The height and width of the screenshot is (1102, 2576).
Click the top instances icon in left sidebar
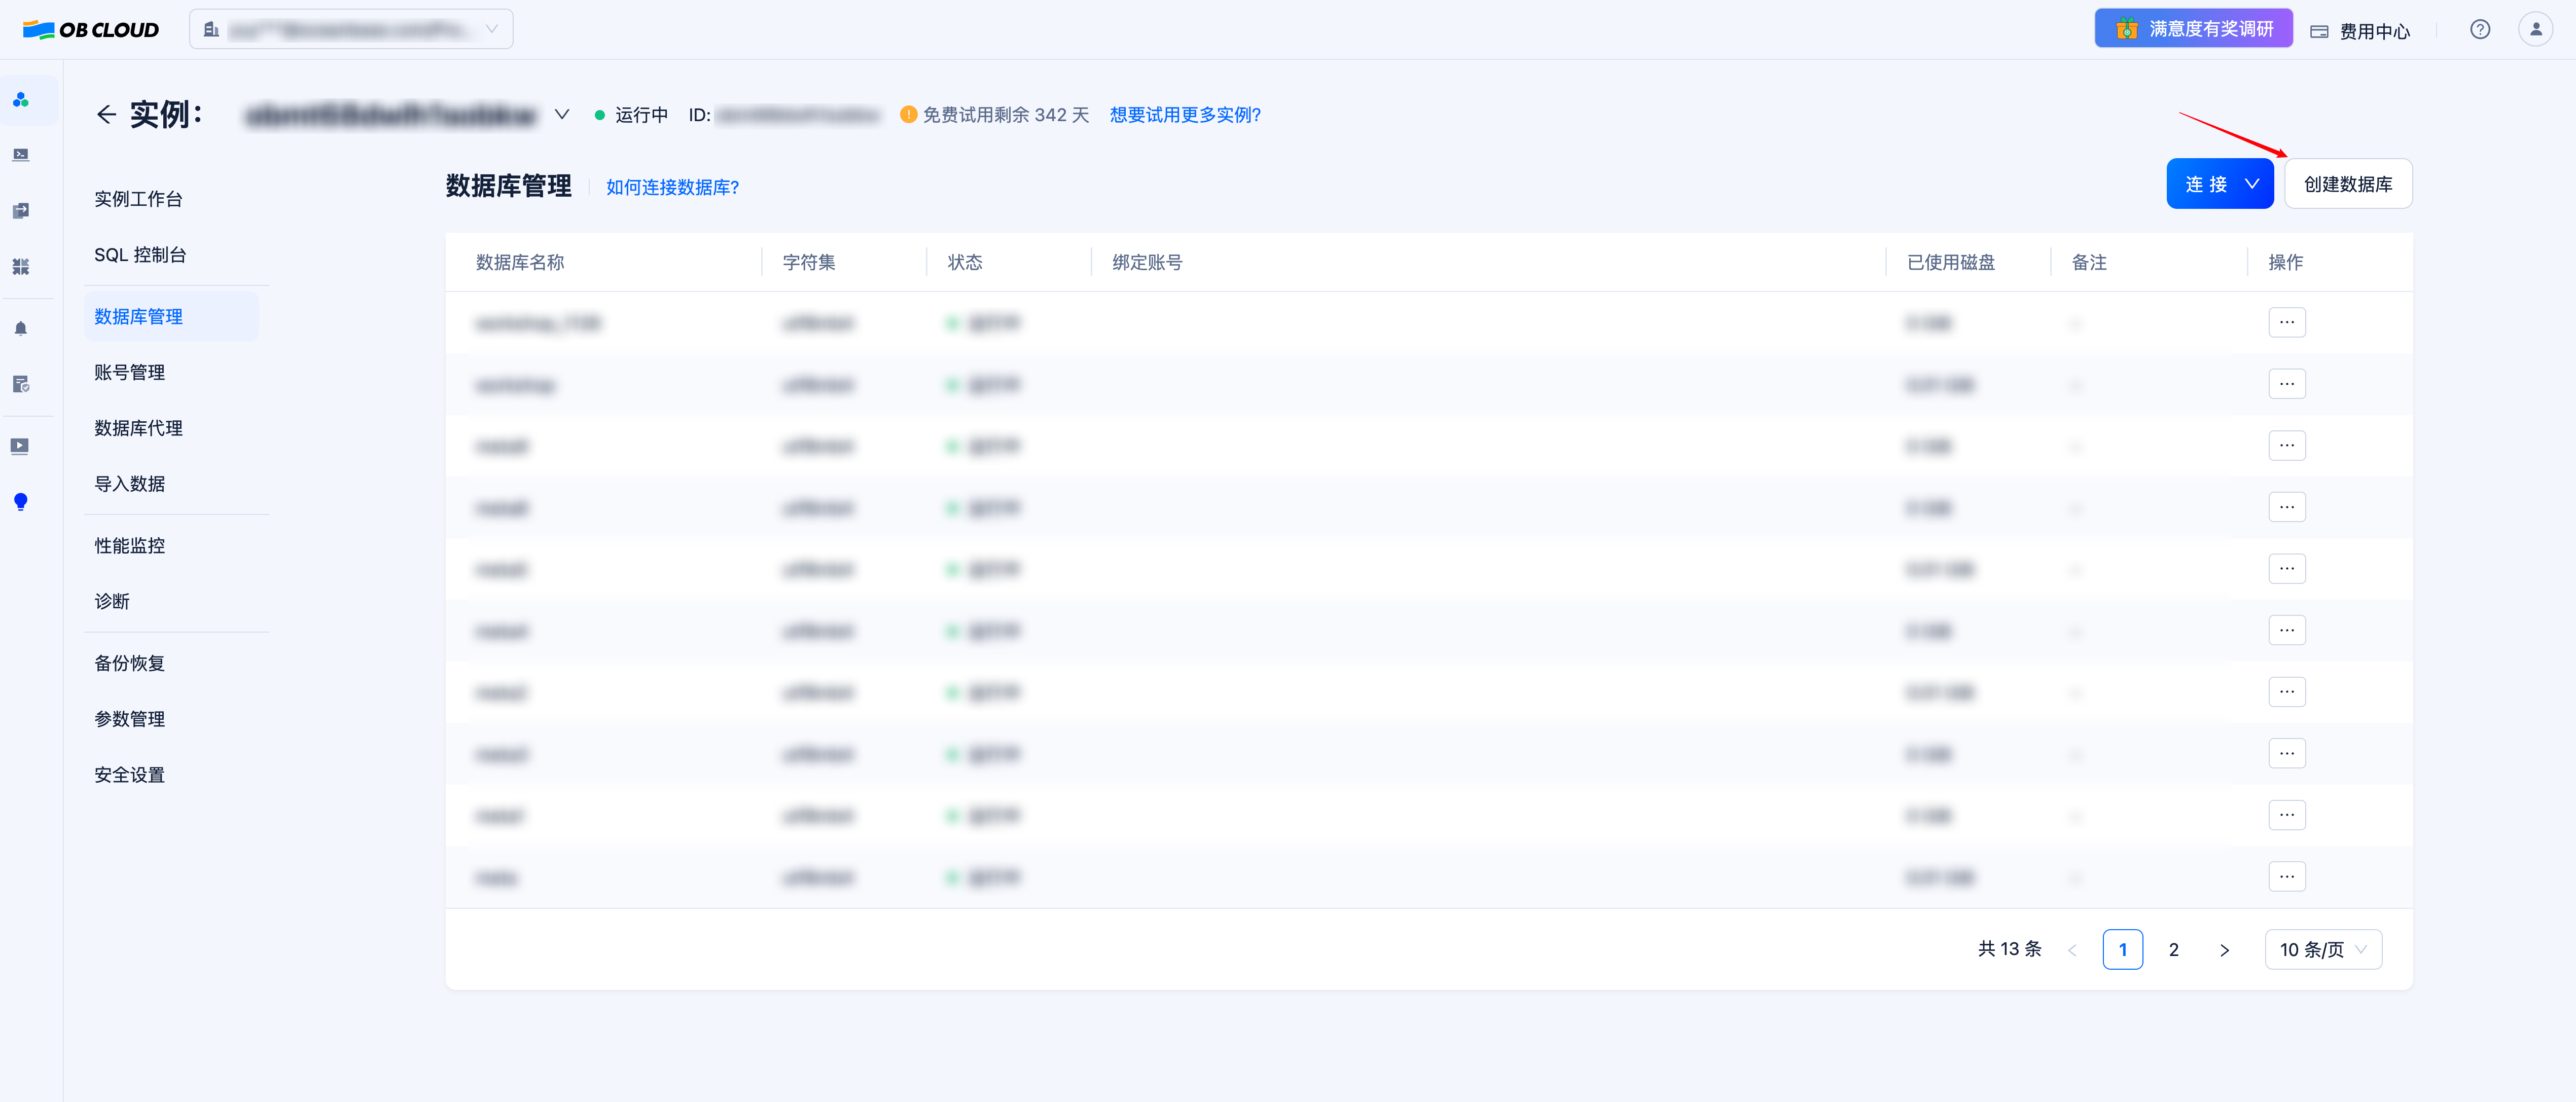[21, 100]
